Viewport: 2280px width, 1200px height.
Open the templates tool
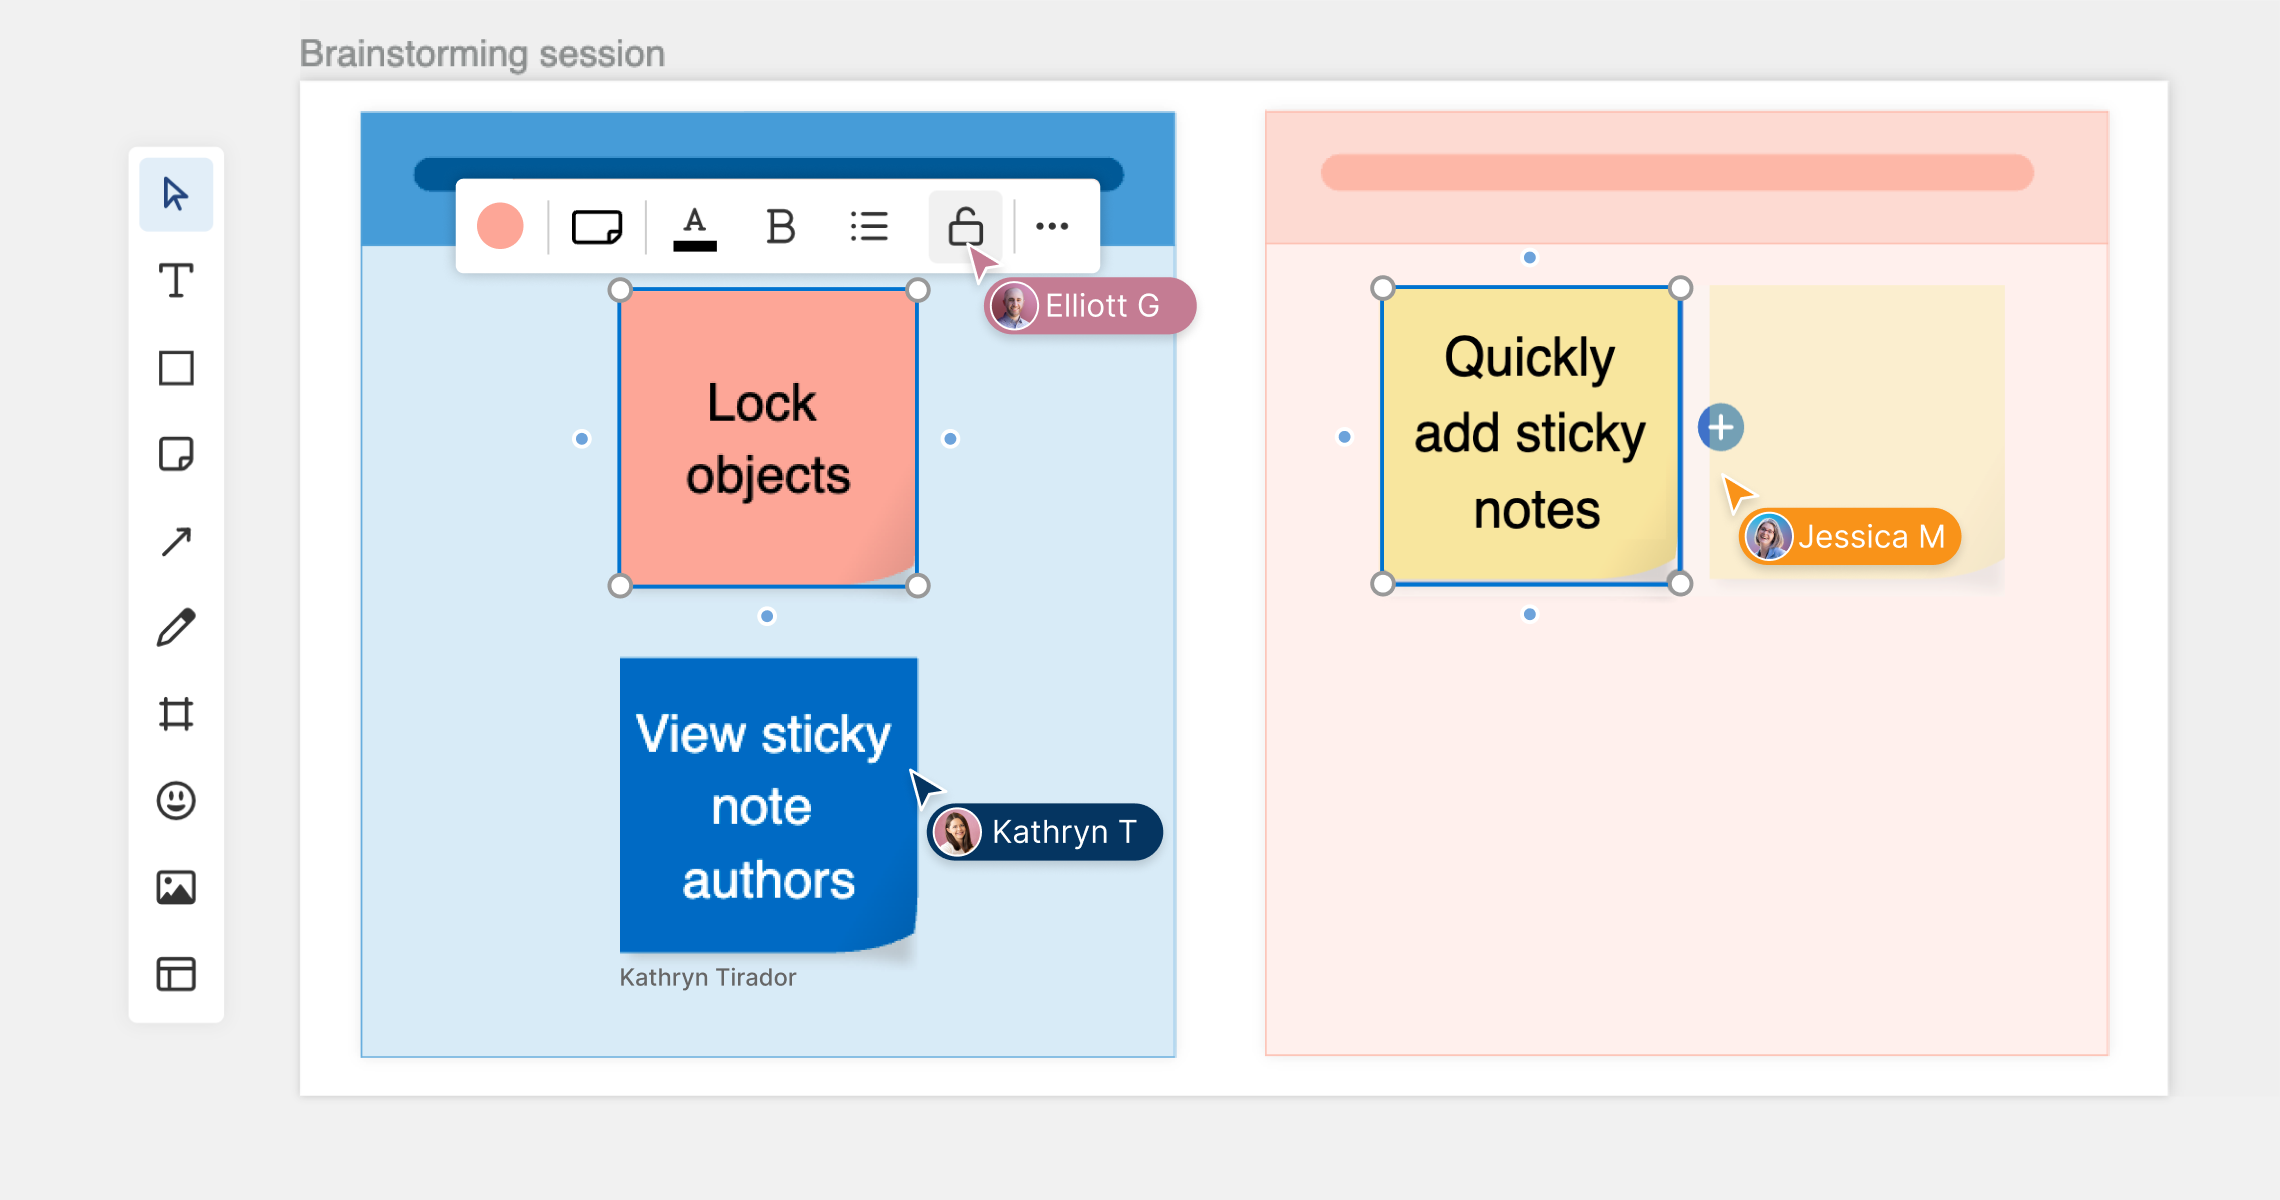click(176, 974)
